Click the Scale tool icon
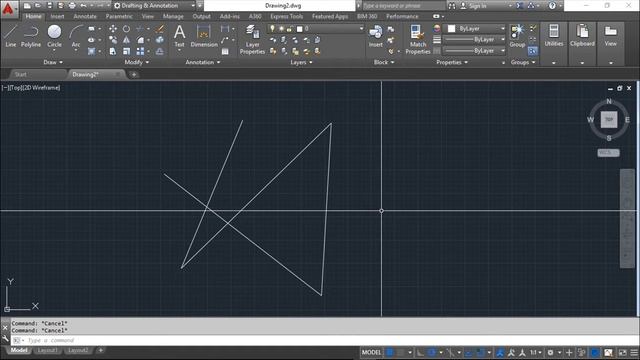640x360 pixels. [x=127, y=51]
